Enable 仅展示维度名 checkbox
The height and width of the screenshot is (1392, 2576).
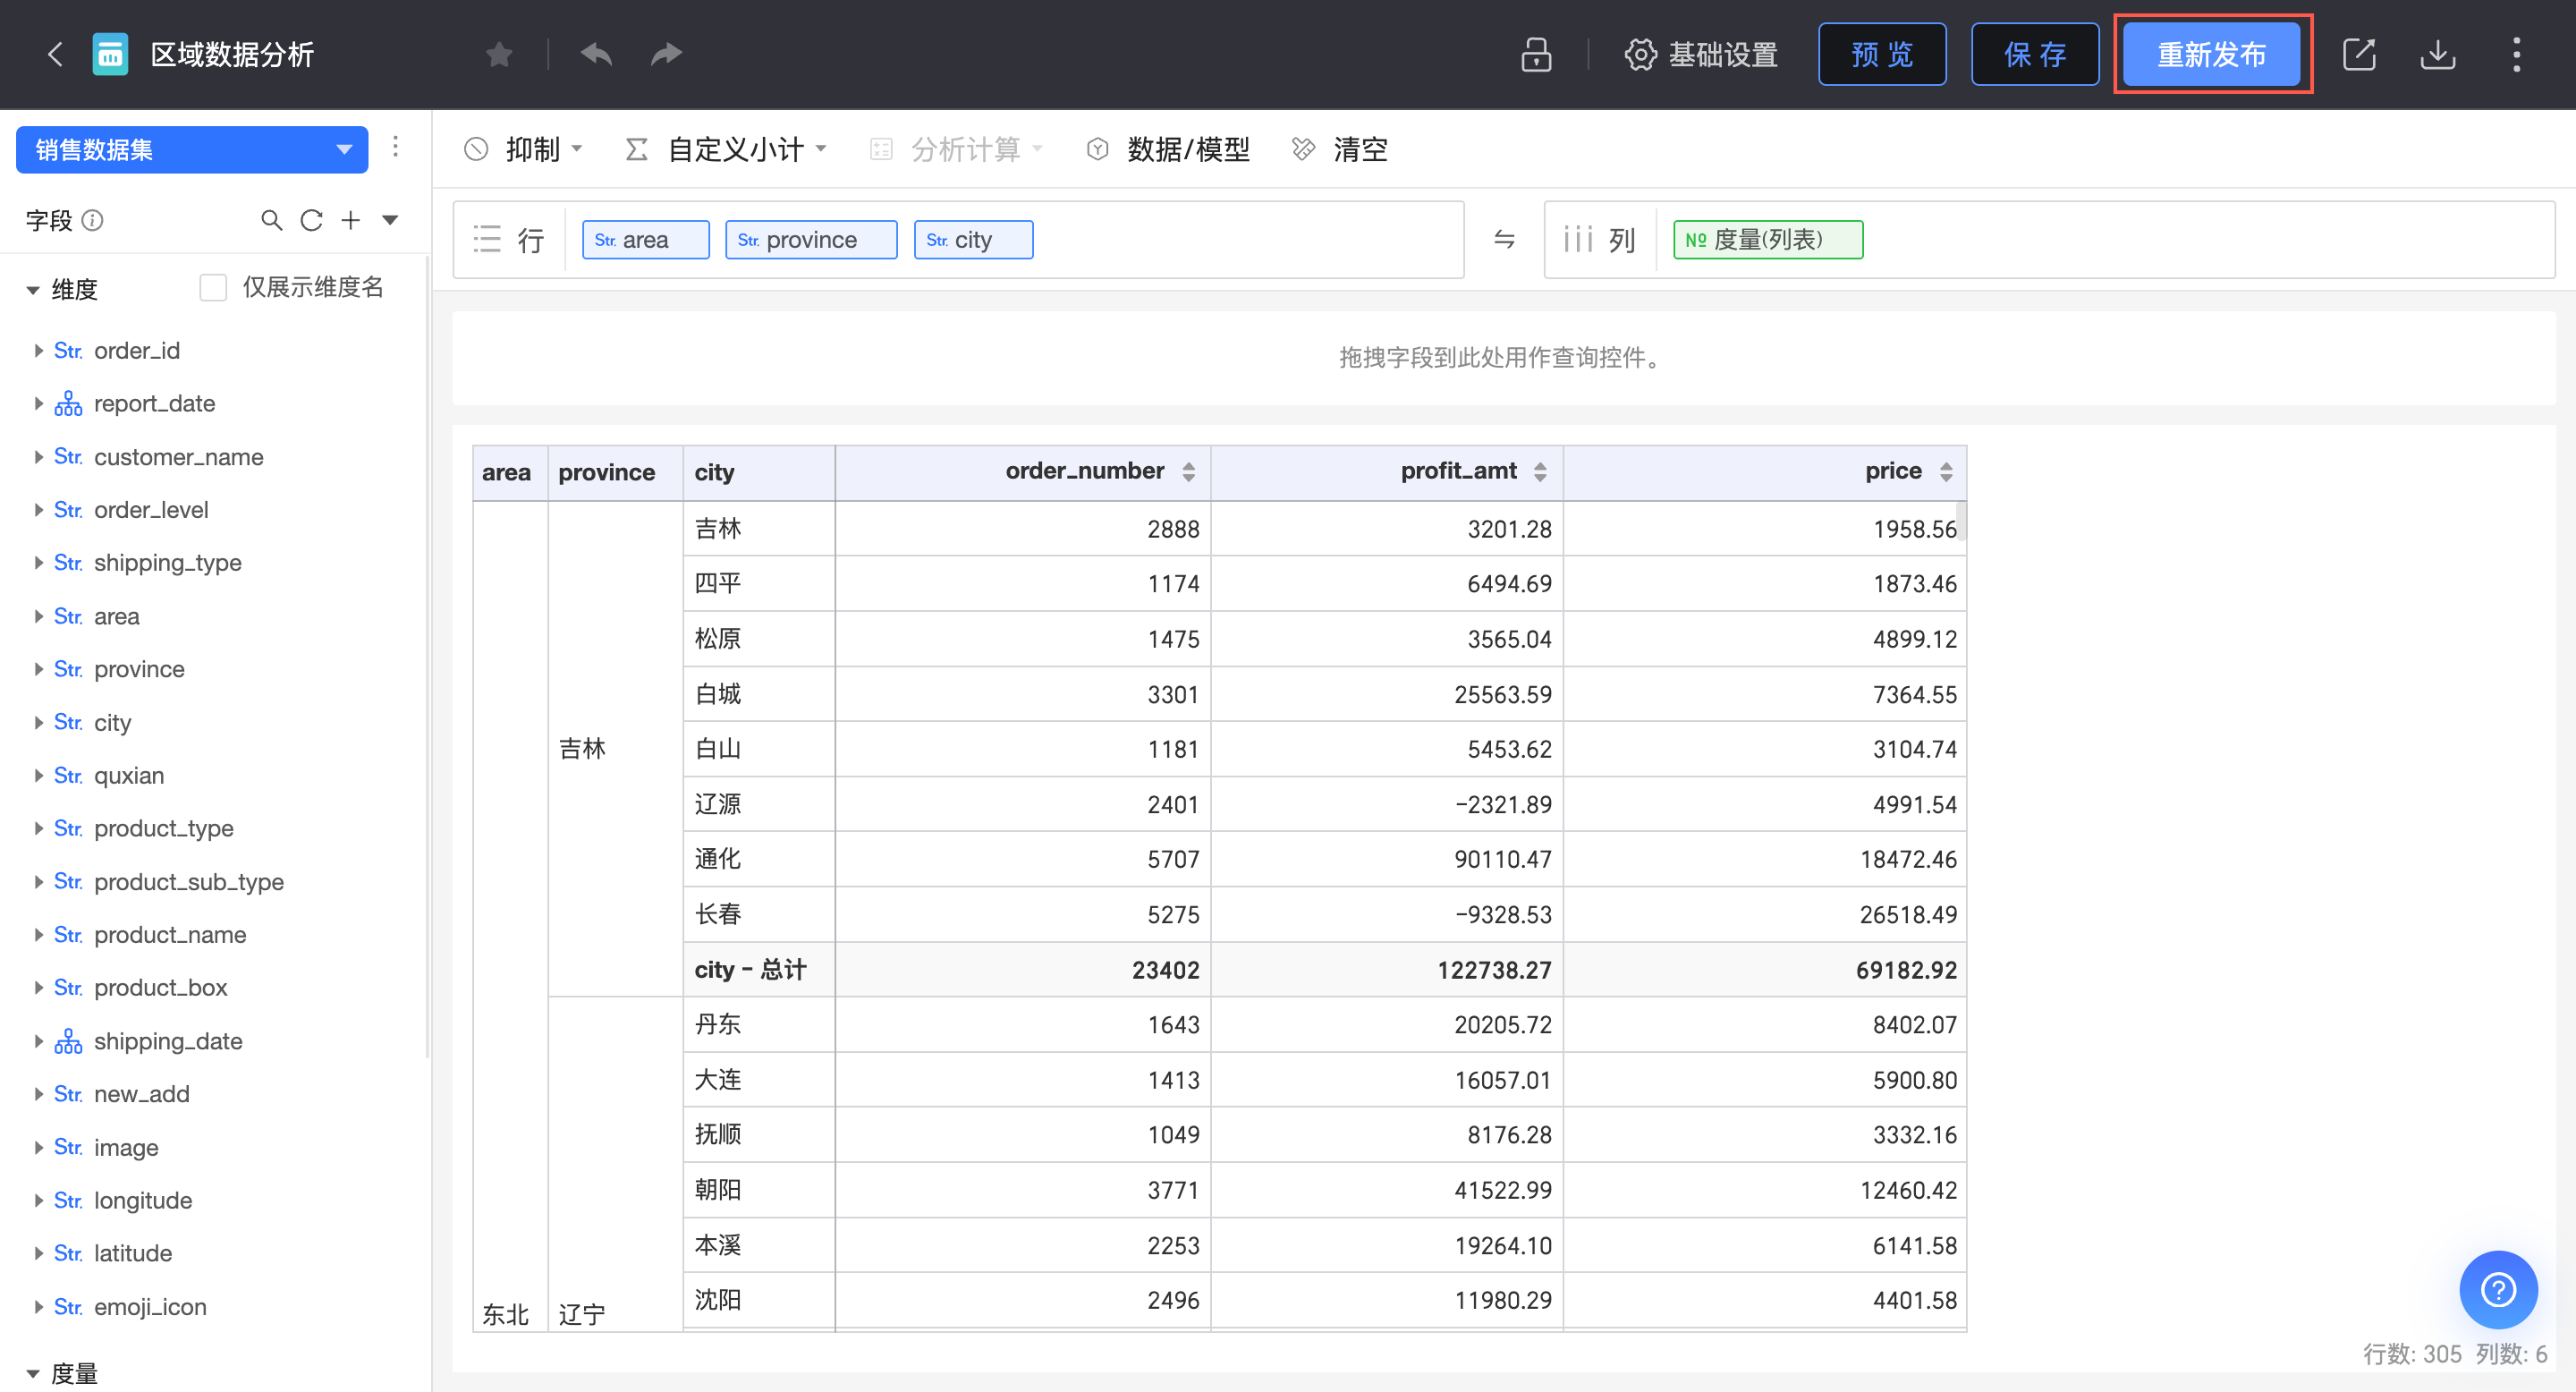pyautogui.click(x=213, y=288)
